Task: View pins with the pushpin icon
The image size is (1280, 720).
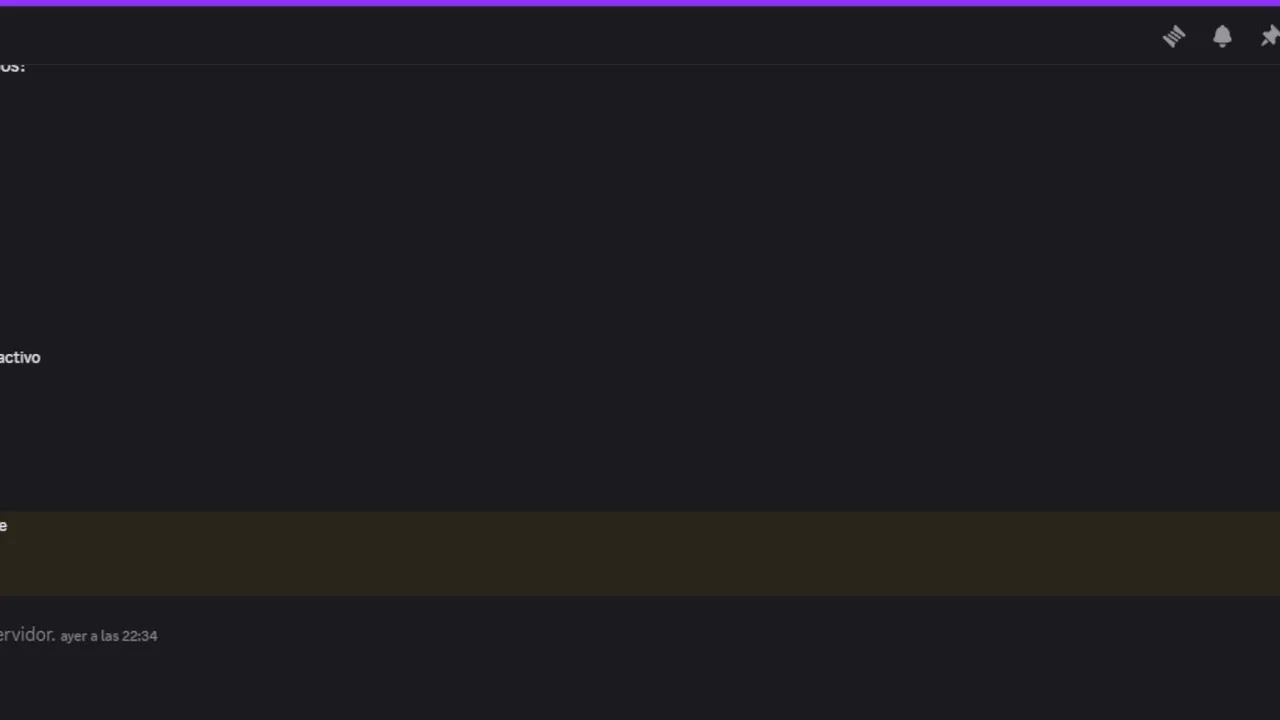Action: click(1269, 37)
